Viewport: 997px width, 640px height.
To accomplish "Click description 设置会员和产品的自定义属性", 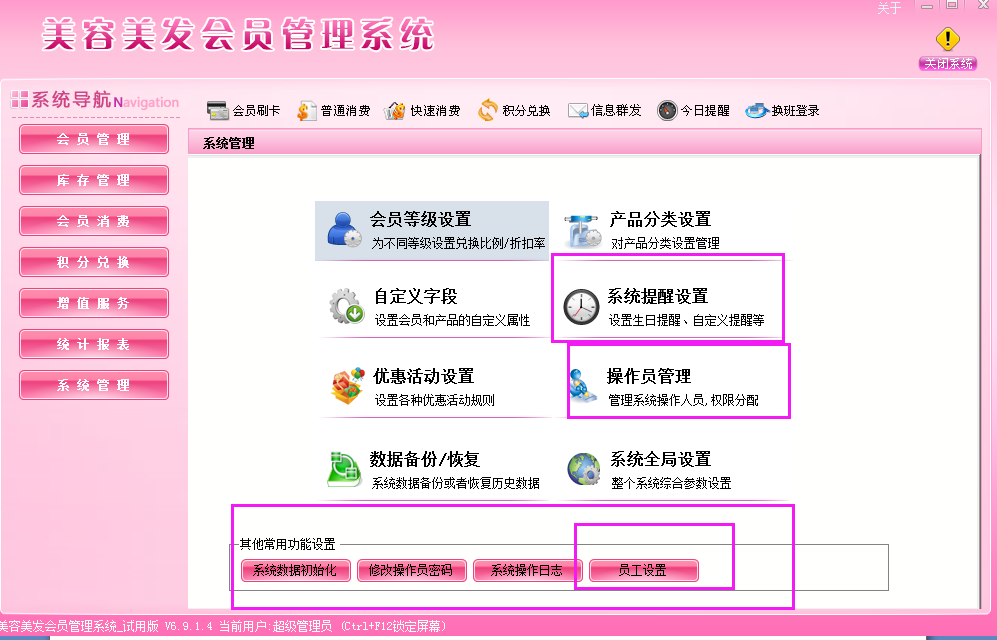I will click(452, 320).
